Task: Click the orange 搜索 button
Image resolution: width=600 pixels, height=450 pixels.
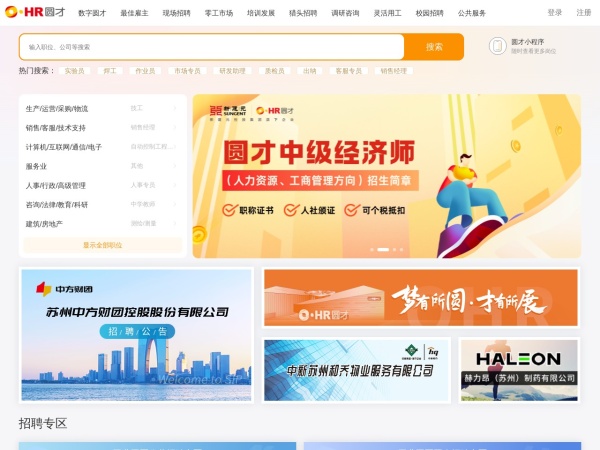Action: [x=434, y=47]
